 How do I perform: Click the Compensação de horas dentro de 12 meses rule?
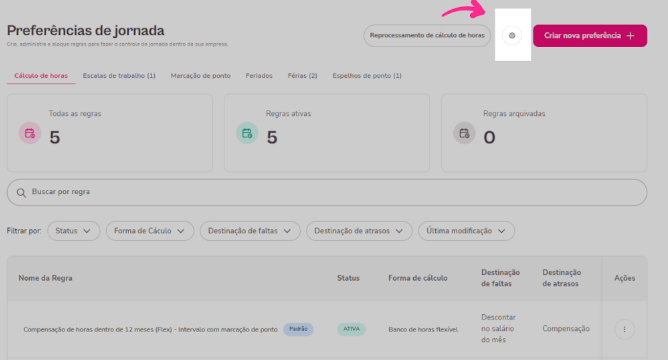pos(150,329)
